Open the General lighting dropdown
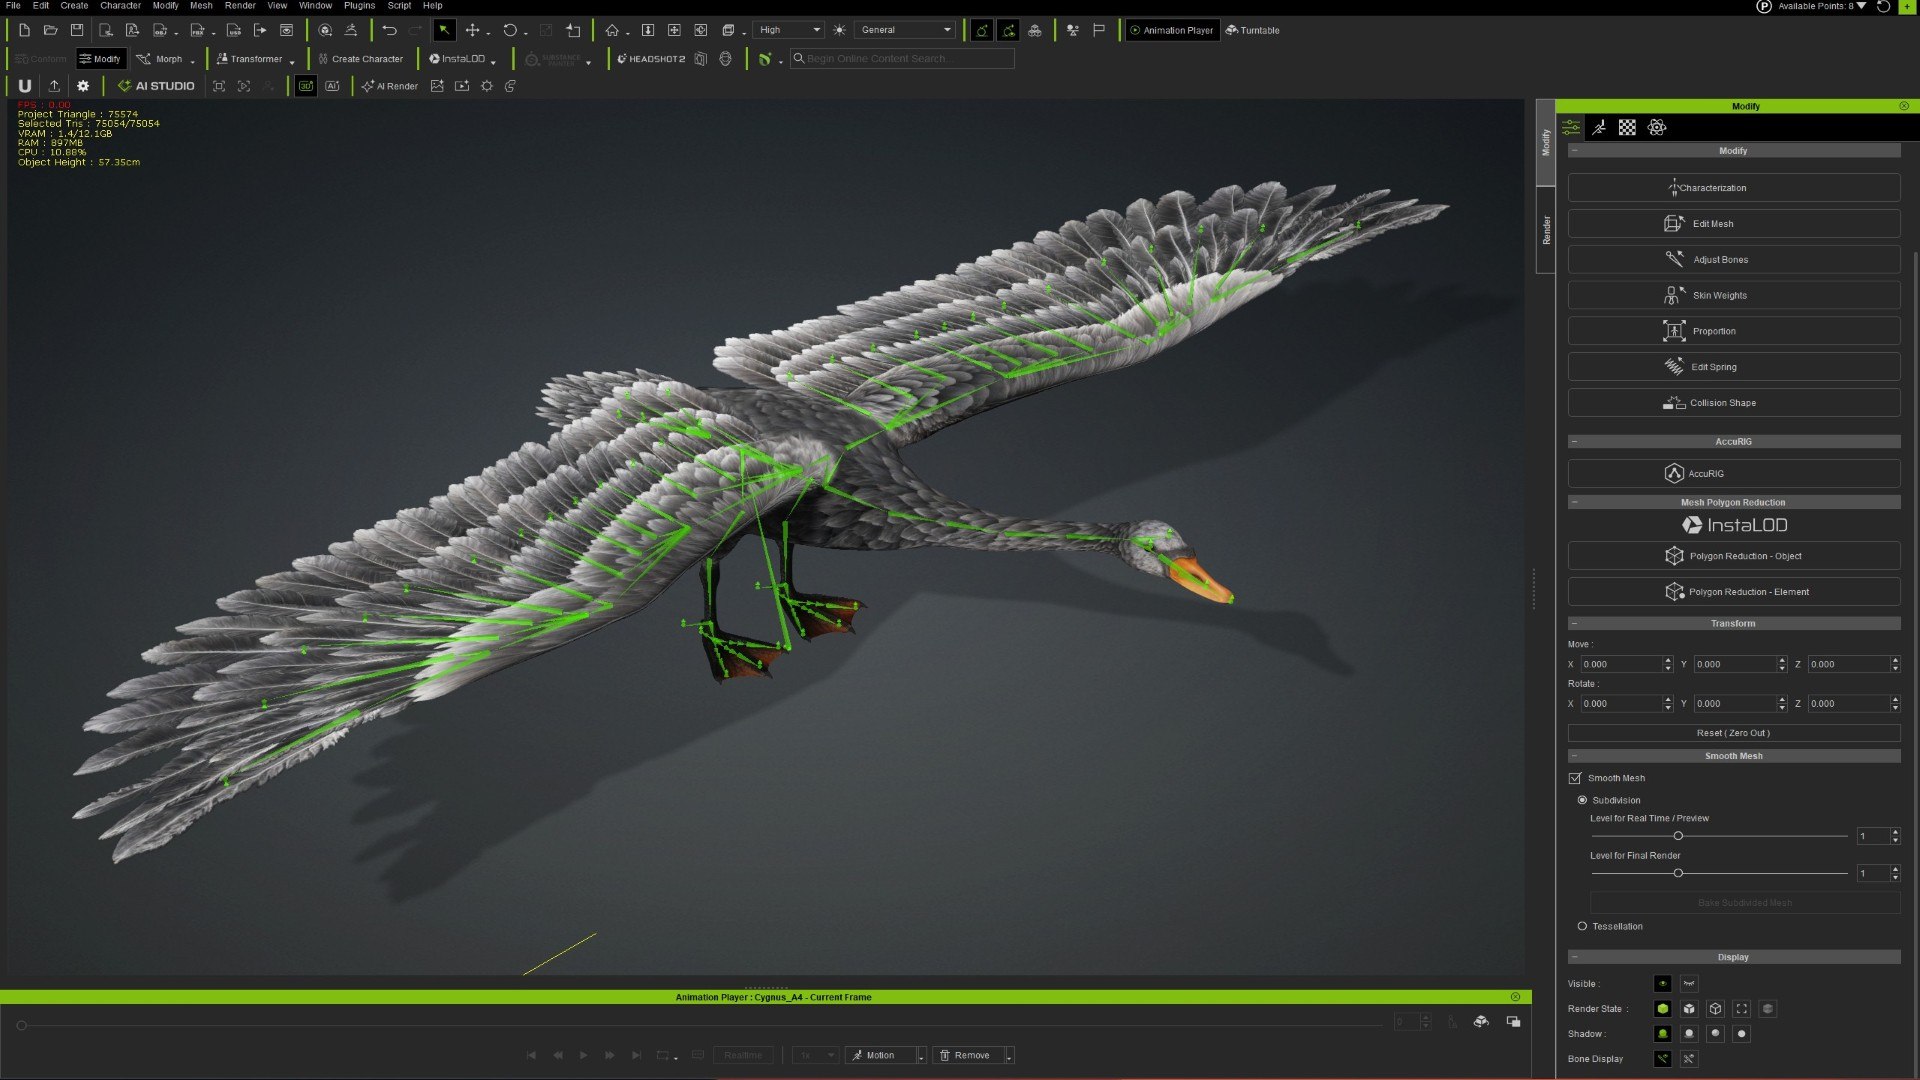 click(906, 30)
